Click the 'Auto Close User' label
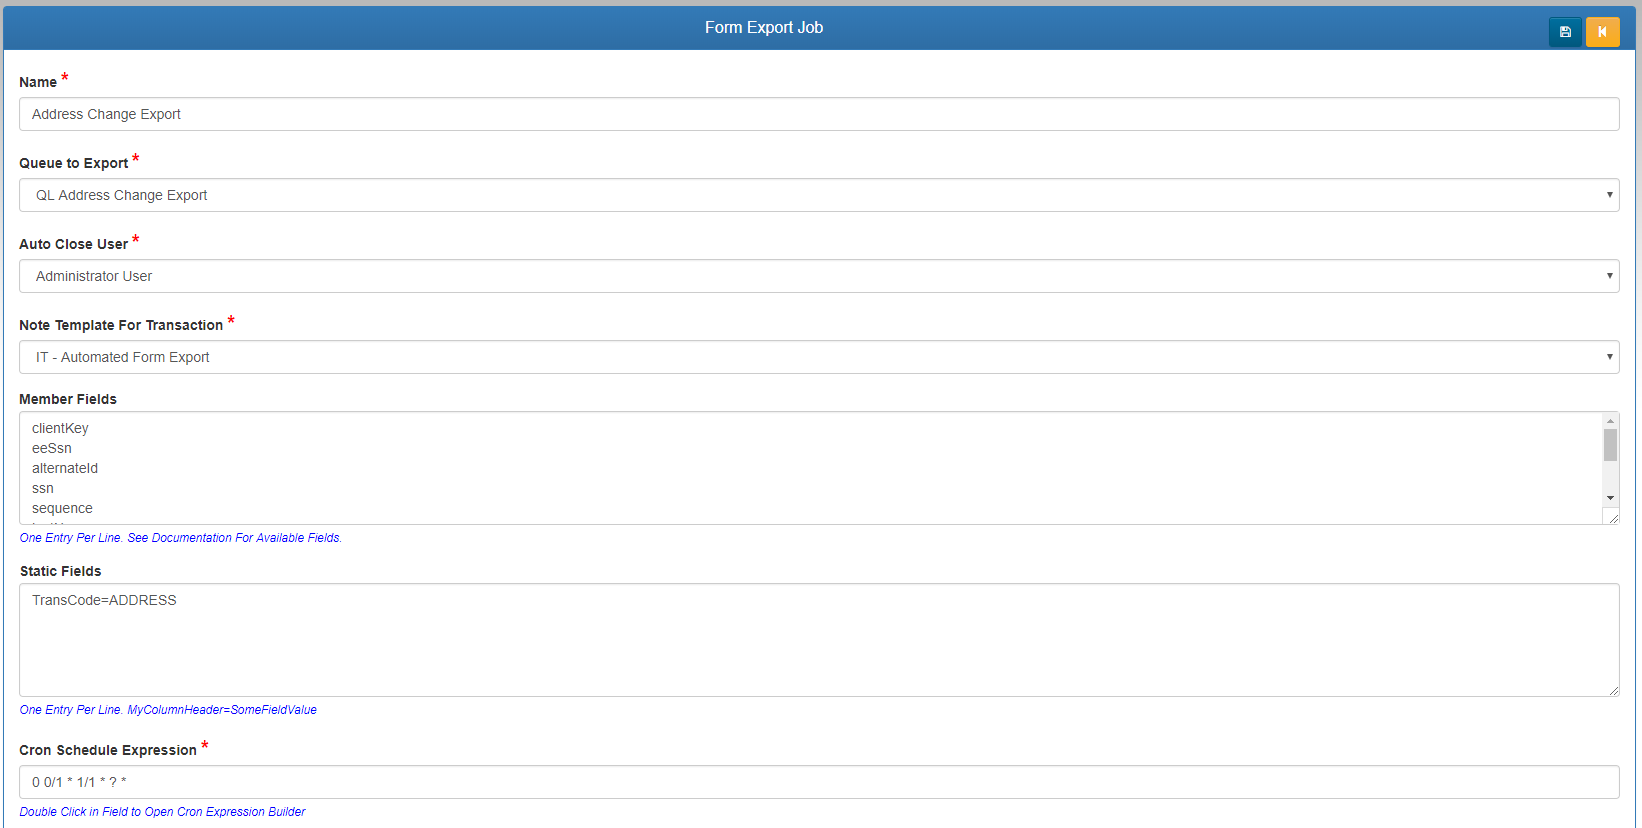Image resolution: width=1642 pixels, height=828 pixels. coord(74,244)
